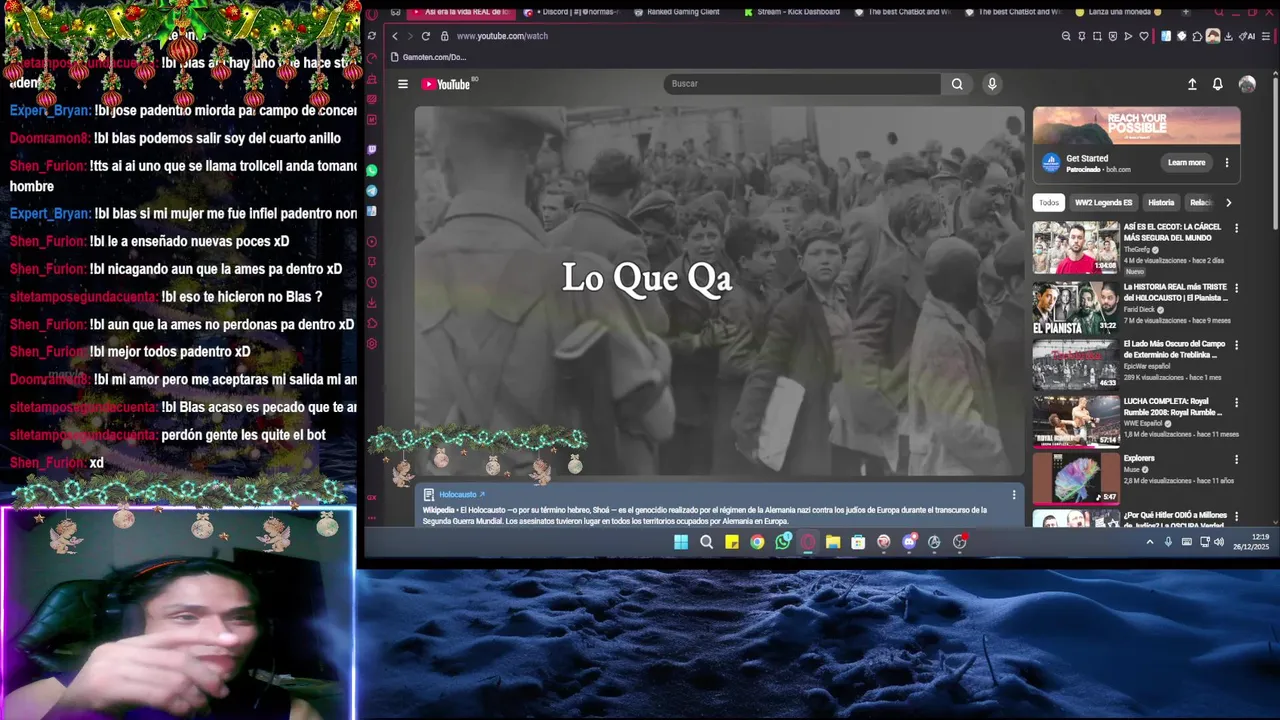This screenshot has width=1280, height=720.
Task: Open the YouTube account avatar menu
Action: pyautogui.click(x=1247, y=84)
